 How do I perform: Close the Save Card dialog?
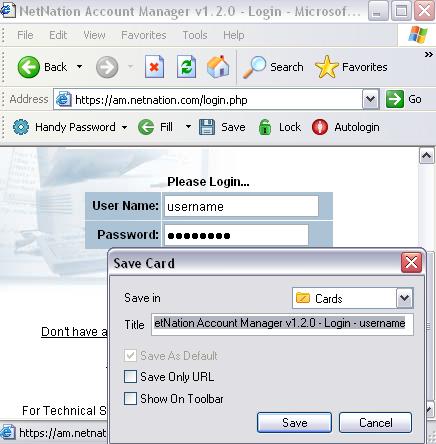click(411, 263)
